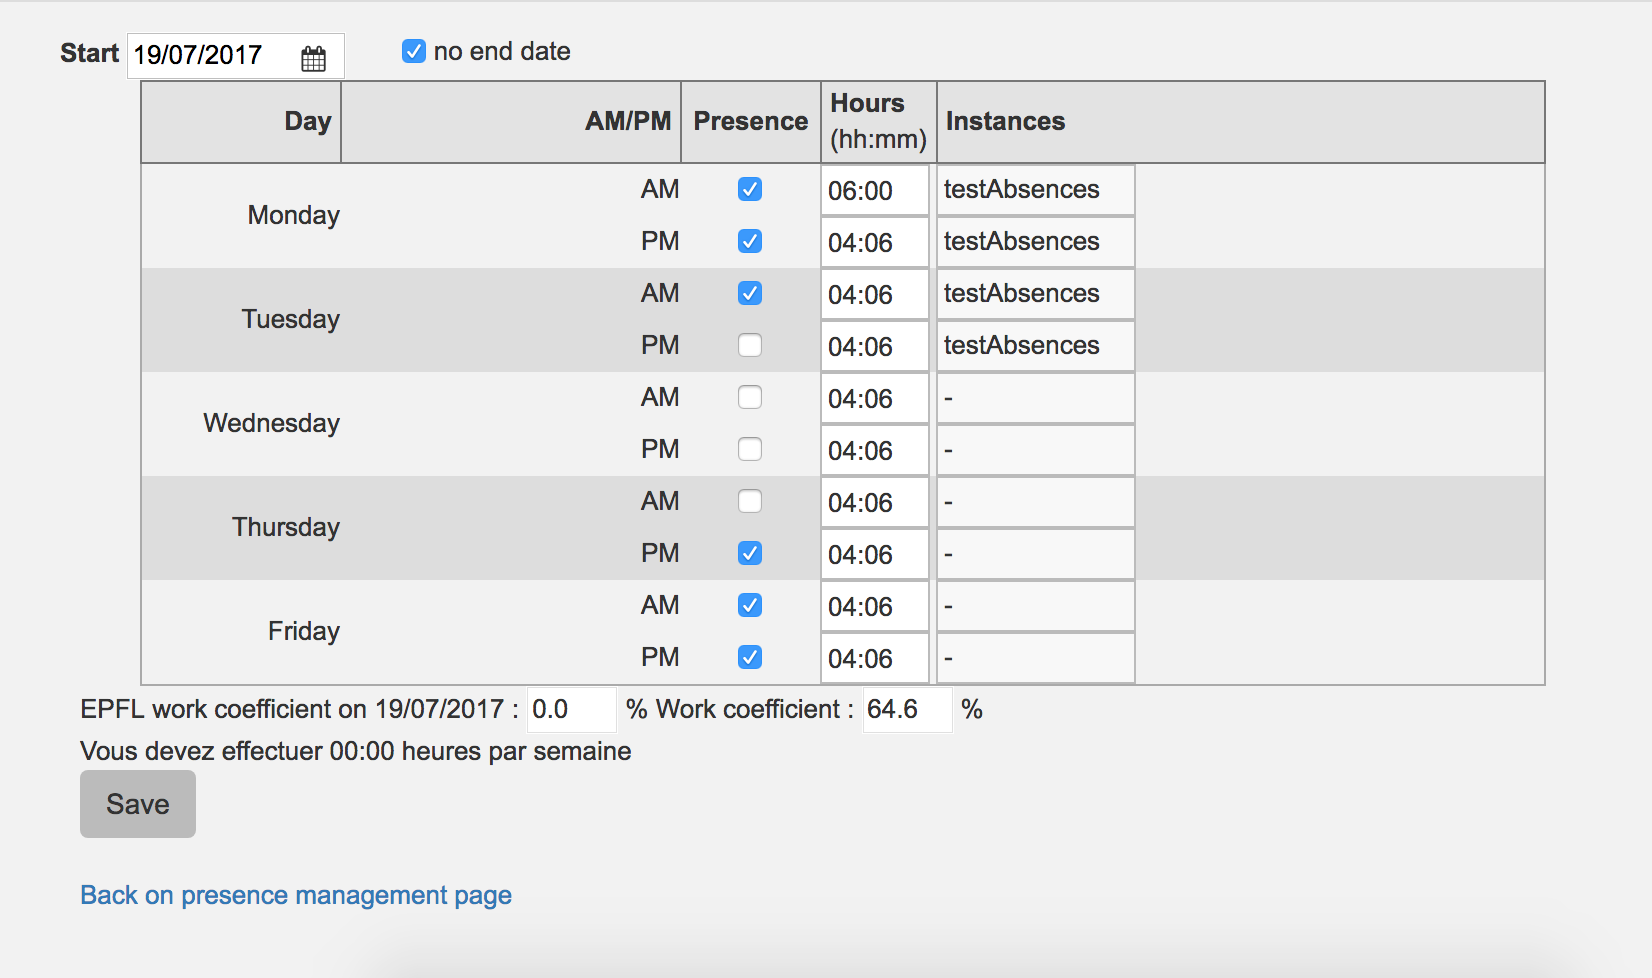Disable Friday PM presence checkbox
Viewport: 1652px width, 978px height.
click(750, 657)
